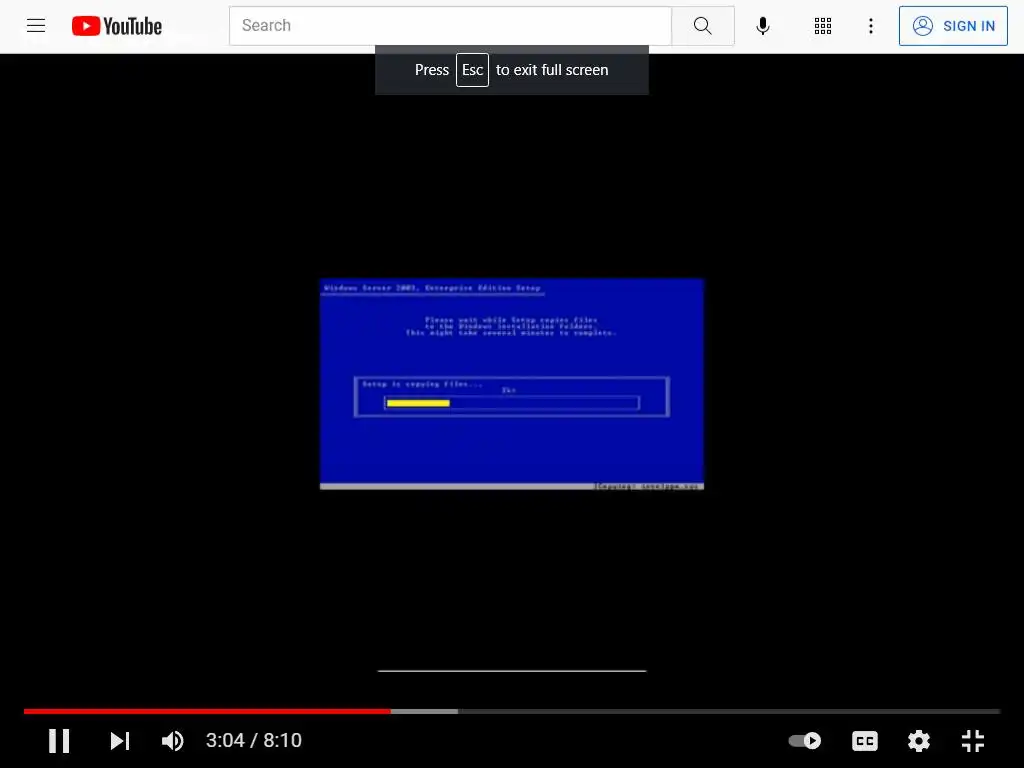Sign in with the SIGN IN button
This screenshot has height=768, width=1024.
(953, 26)
